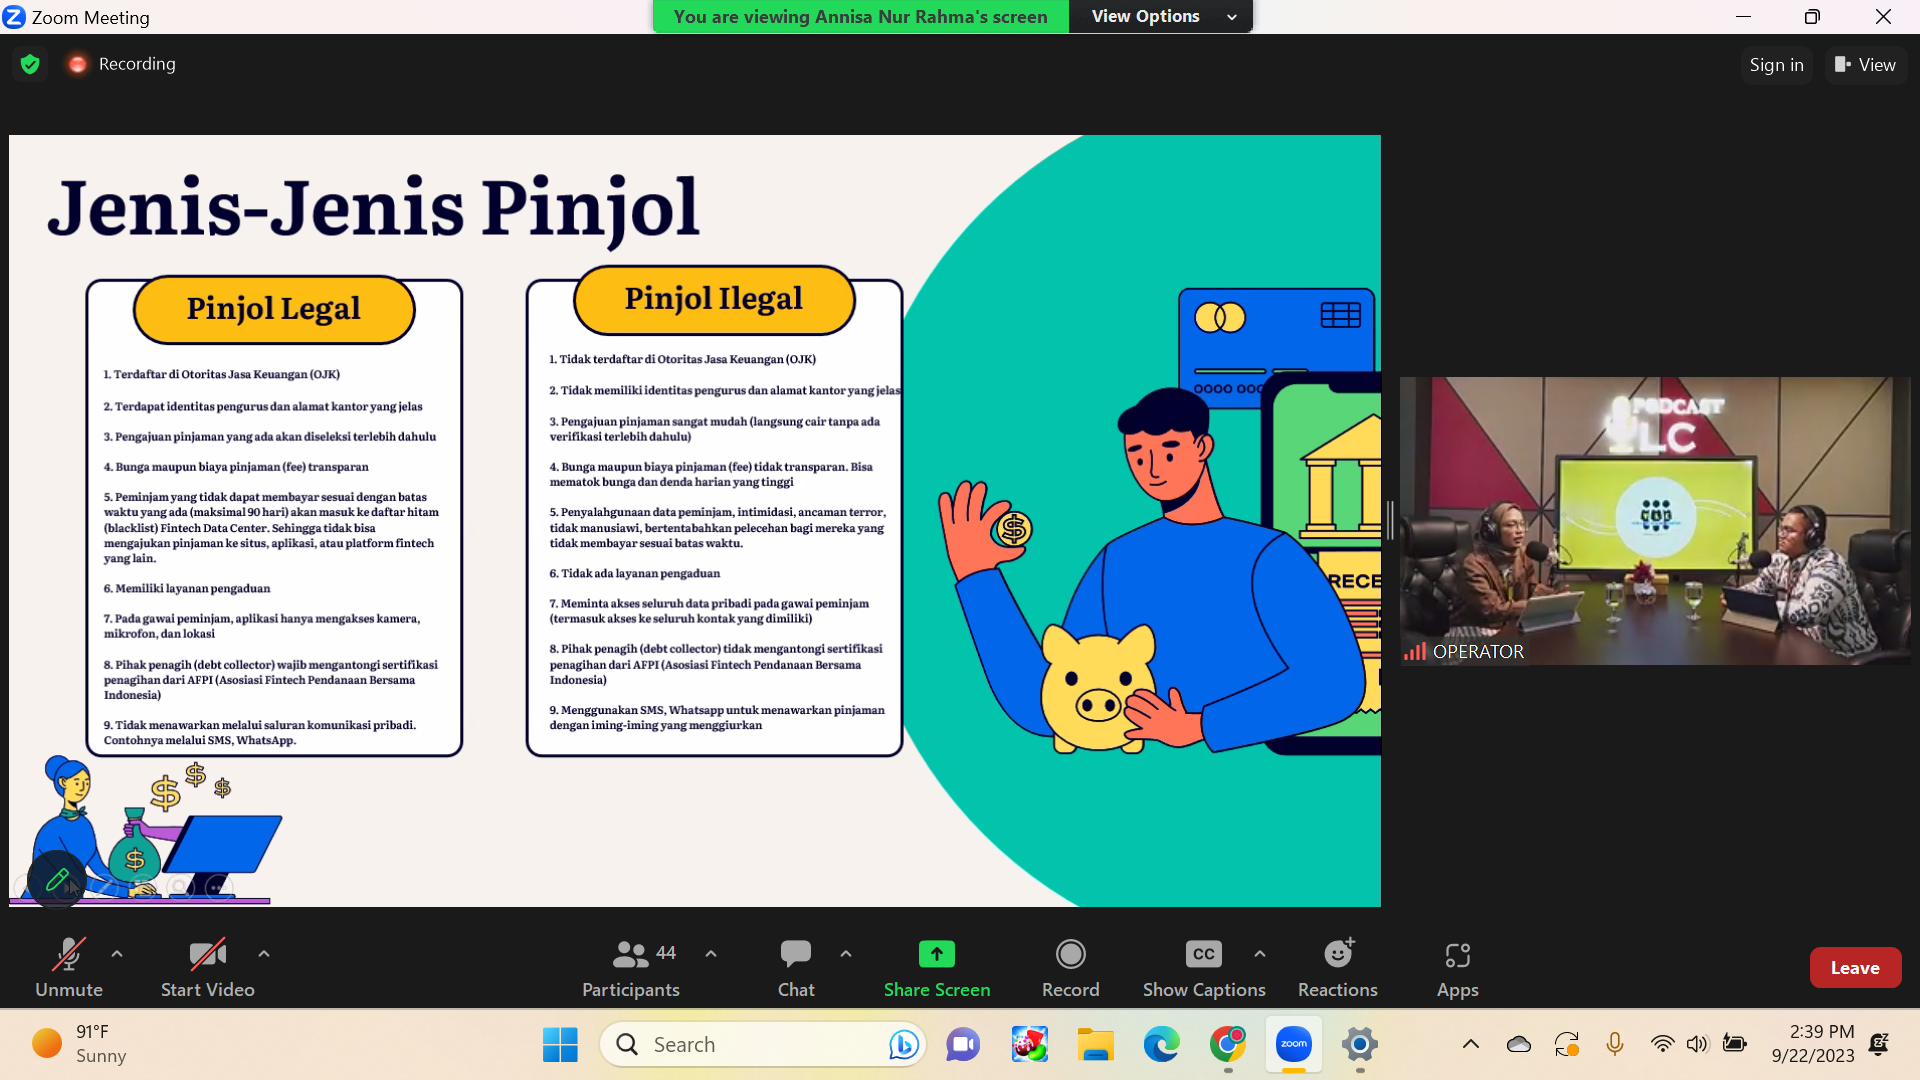The height and width of the screenshot is (1080, 1920).
Task: Click the green encryption shield icon
Action: point(30,64)
